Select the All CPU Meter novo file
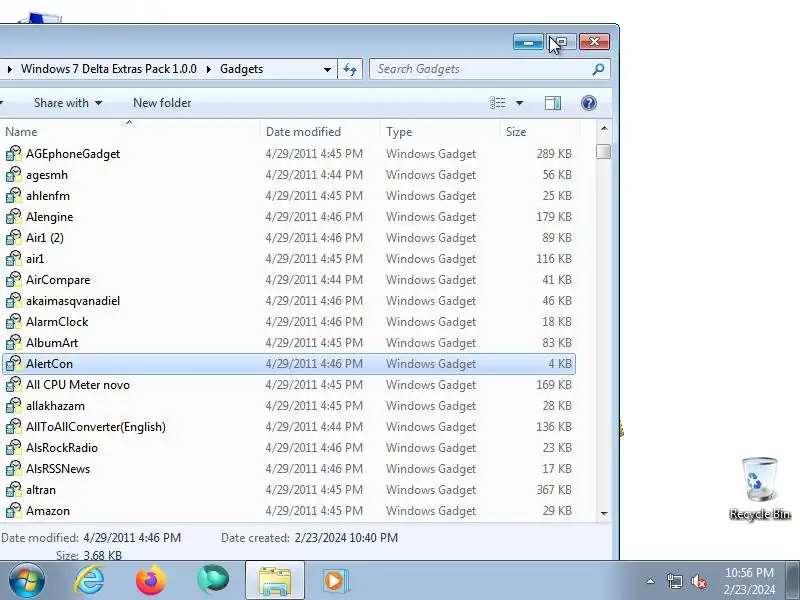The image size is (800, 600). tap(78, 385)
